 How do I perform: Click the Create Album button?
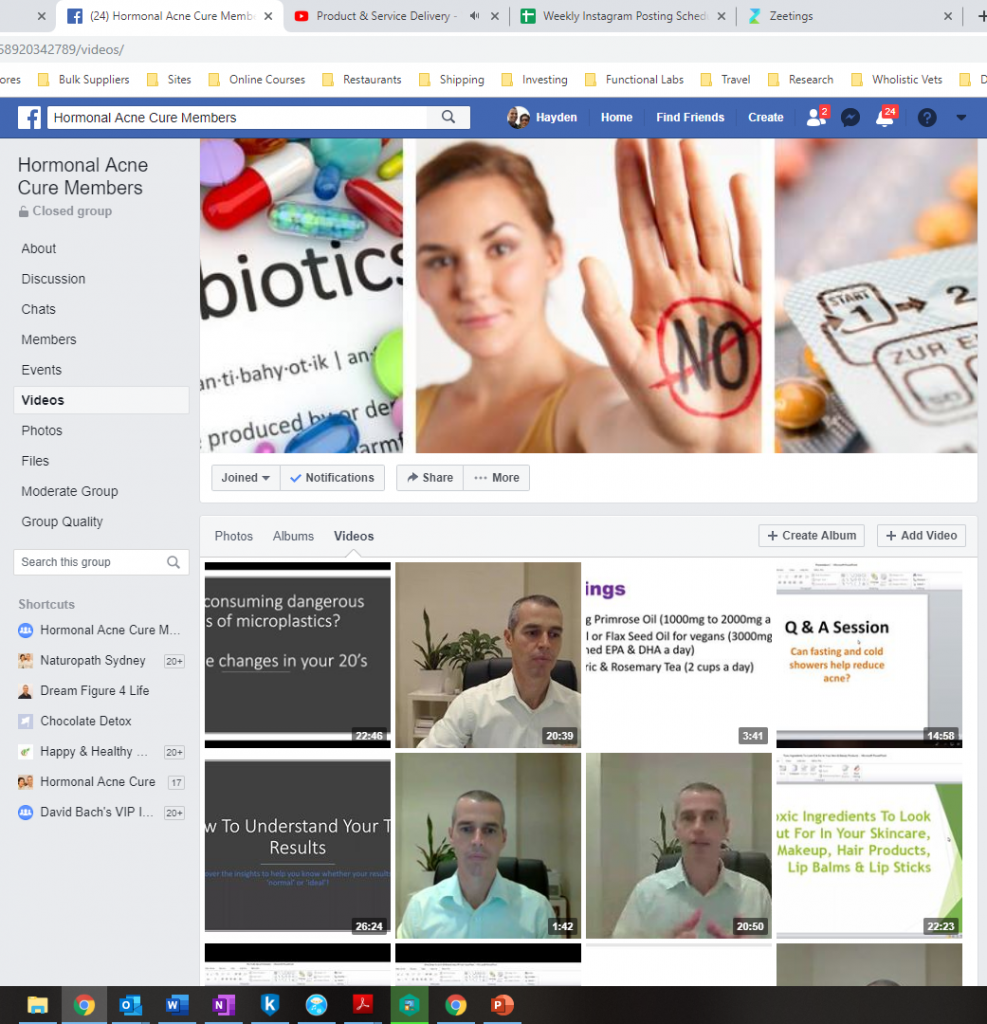point(812,536)
